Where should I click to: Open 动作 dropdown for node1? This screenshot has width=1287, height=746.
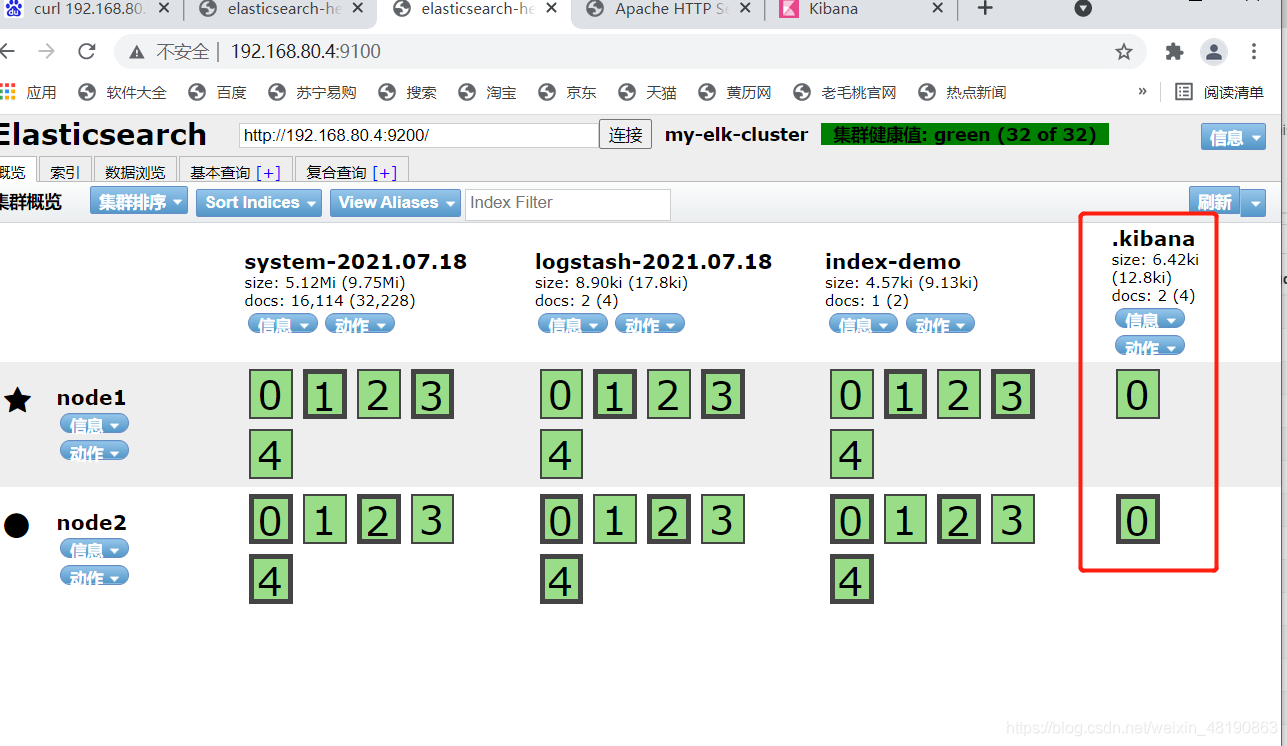[x=94, y=452]
